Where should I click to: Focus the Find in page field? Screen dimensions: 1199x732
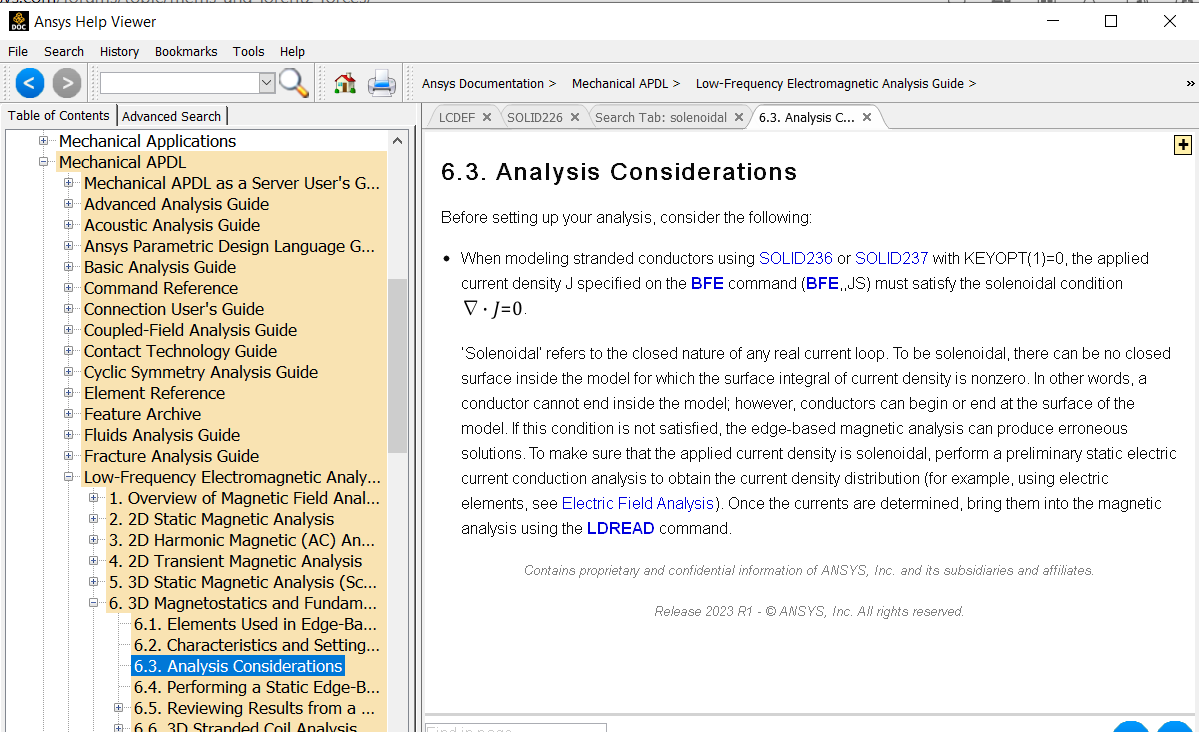pos(515,727)
